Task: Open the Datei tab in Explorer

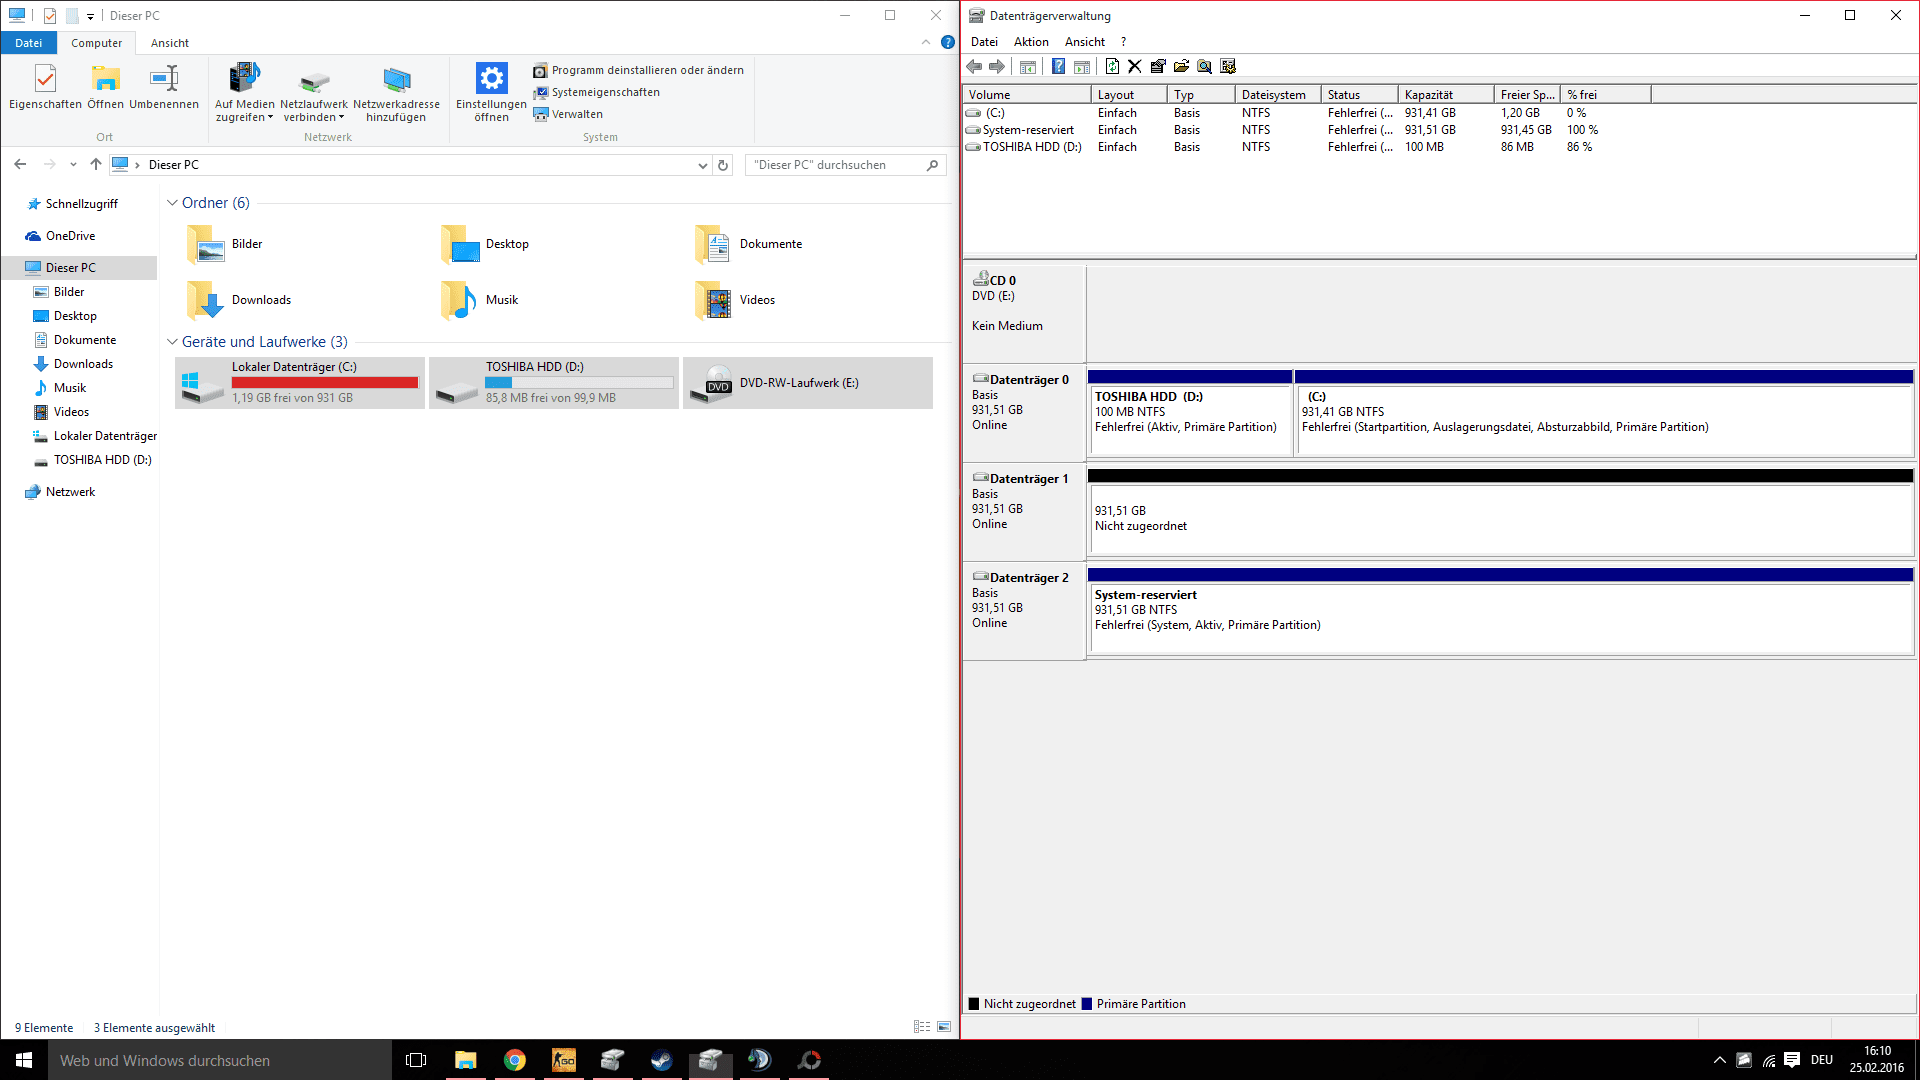Action: click(29, 43)
